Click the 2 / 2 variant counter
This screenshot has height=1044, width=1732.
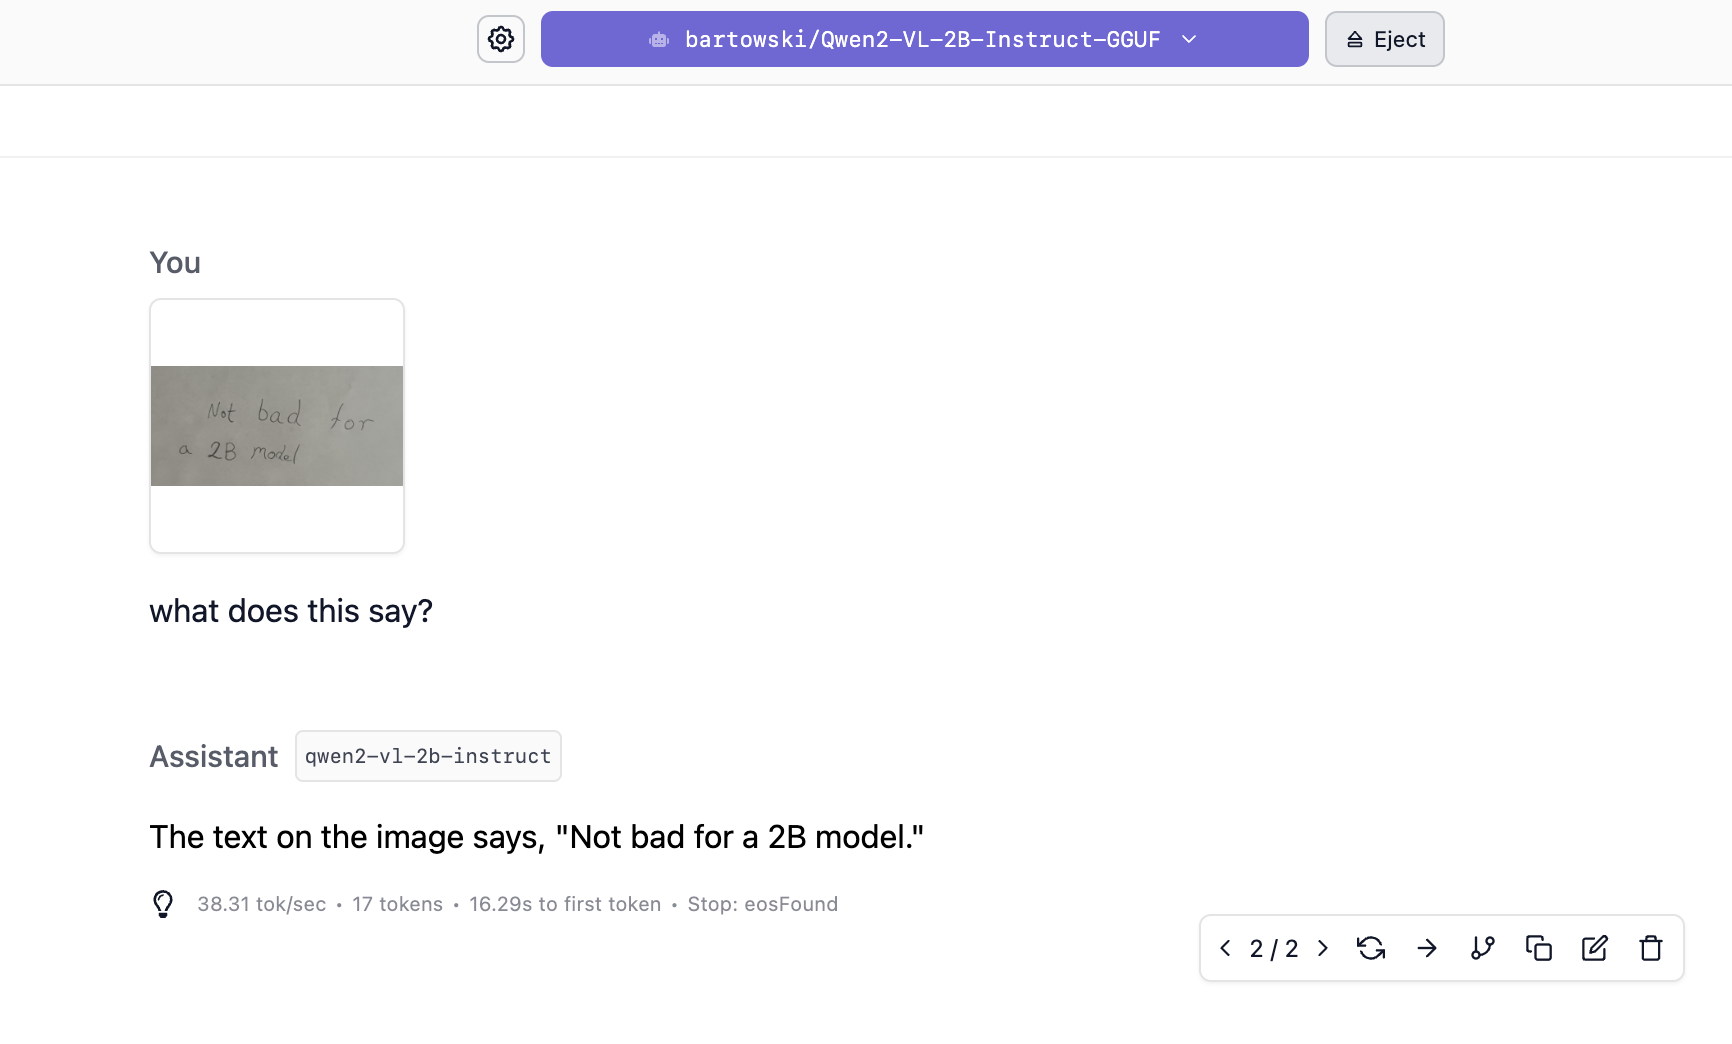(1274, 948)
